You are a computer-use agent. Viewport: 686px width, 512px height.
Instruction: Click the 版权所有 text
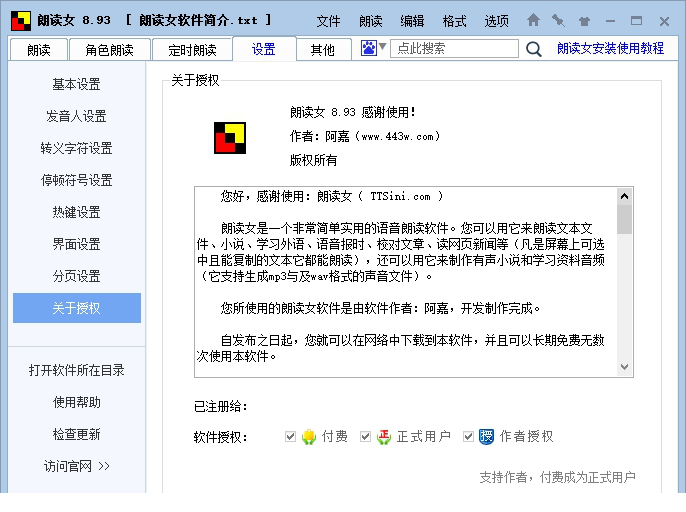click(x=313, y=160)
